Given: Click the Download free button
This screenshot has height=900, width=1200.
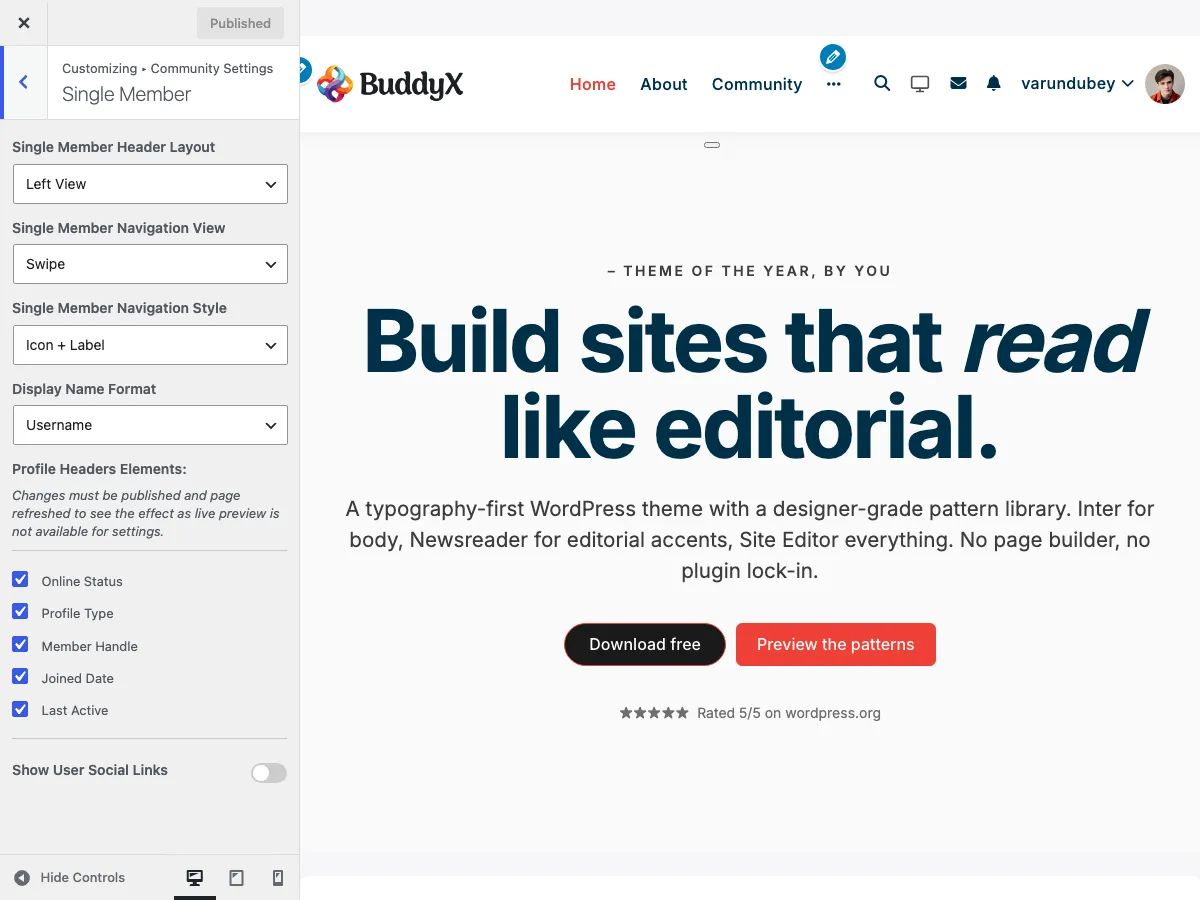Looking at the screenshot, I should 645,644.
